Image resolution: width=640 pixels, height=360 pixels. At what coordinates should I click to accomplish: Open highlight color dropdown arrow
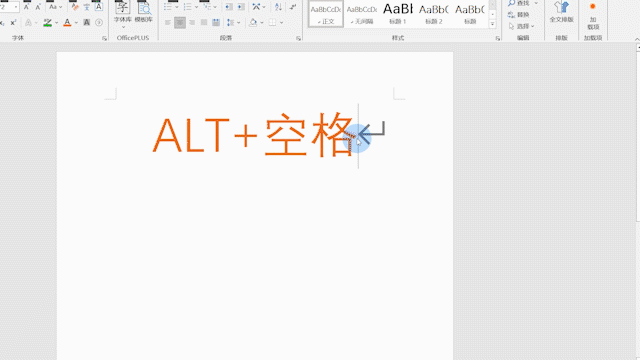click(56, 22)
